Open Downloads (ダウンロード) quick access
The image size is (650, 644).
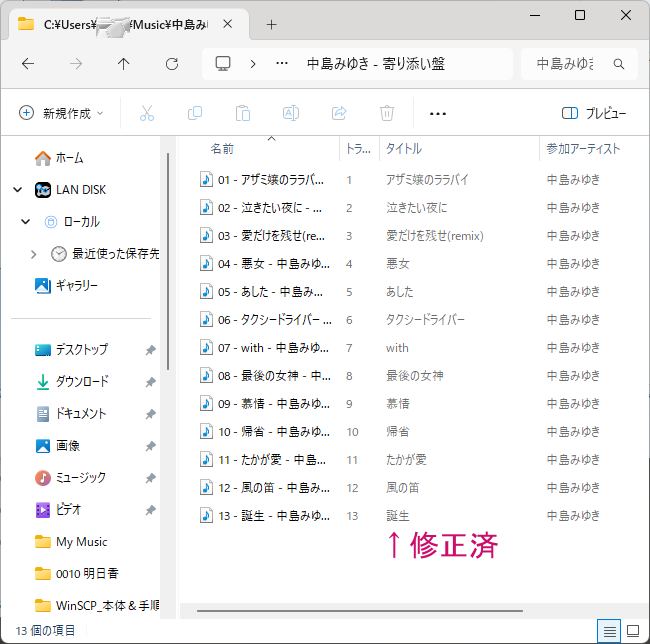(72, 381)
